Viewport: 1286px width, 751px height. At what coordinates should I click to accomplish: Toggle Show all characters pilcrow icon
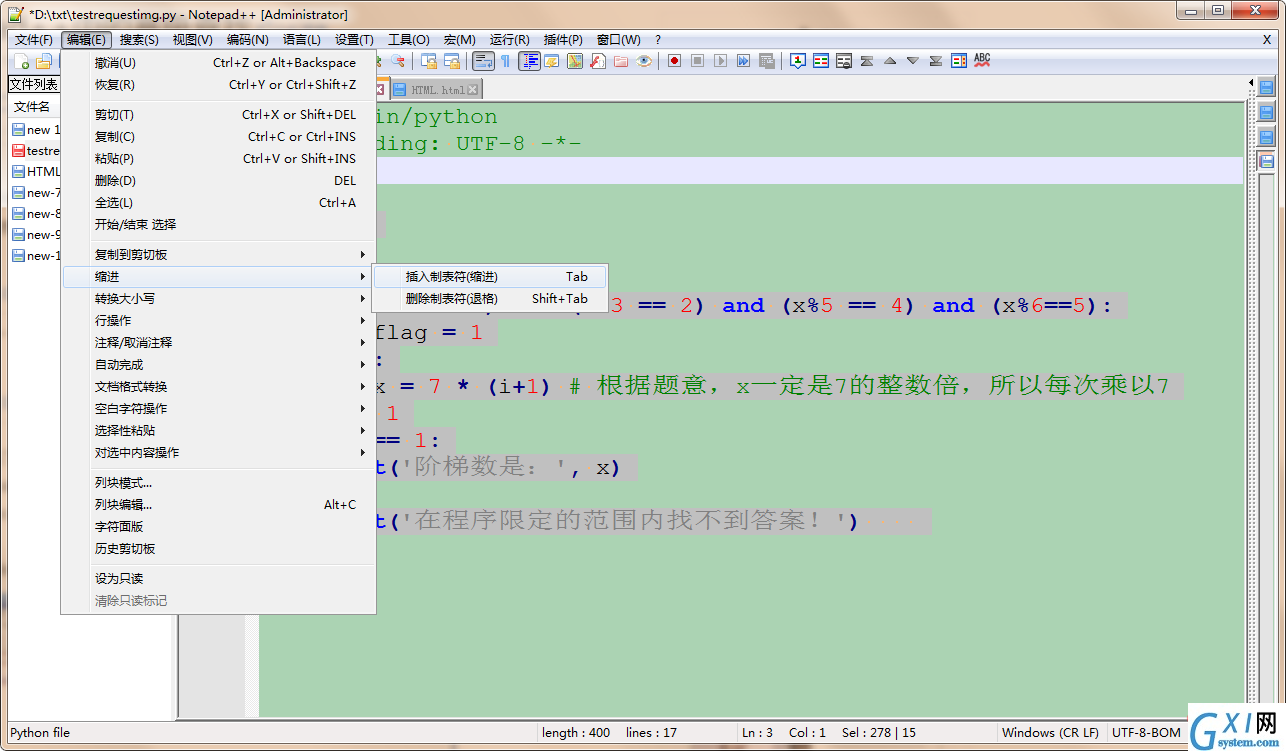[x=506, y=61]
